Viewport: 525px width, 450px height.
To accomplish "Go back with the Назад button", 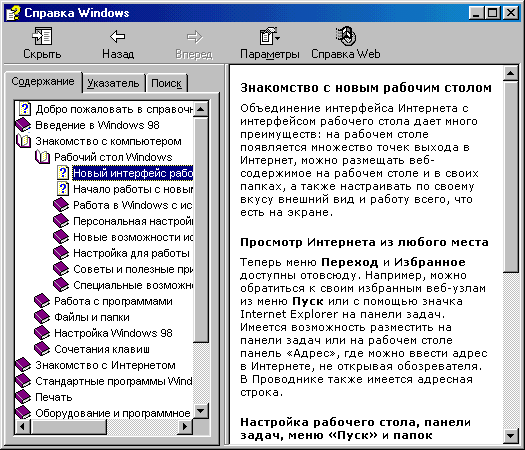I will (118, 43).
